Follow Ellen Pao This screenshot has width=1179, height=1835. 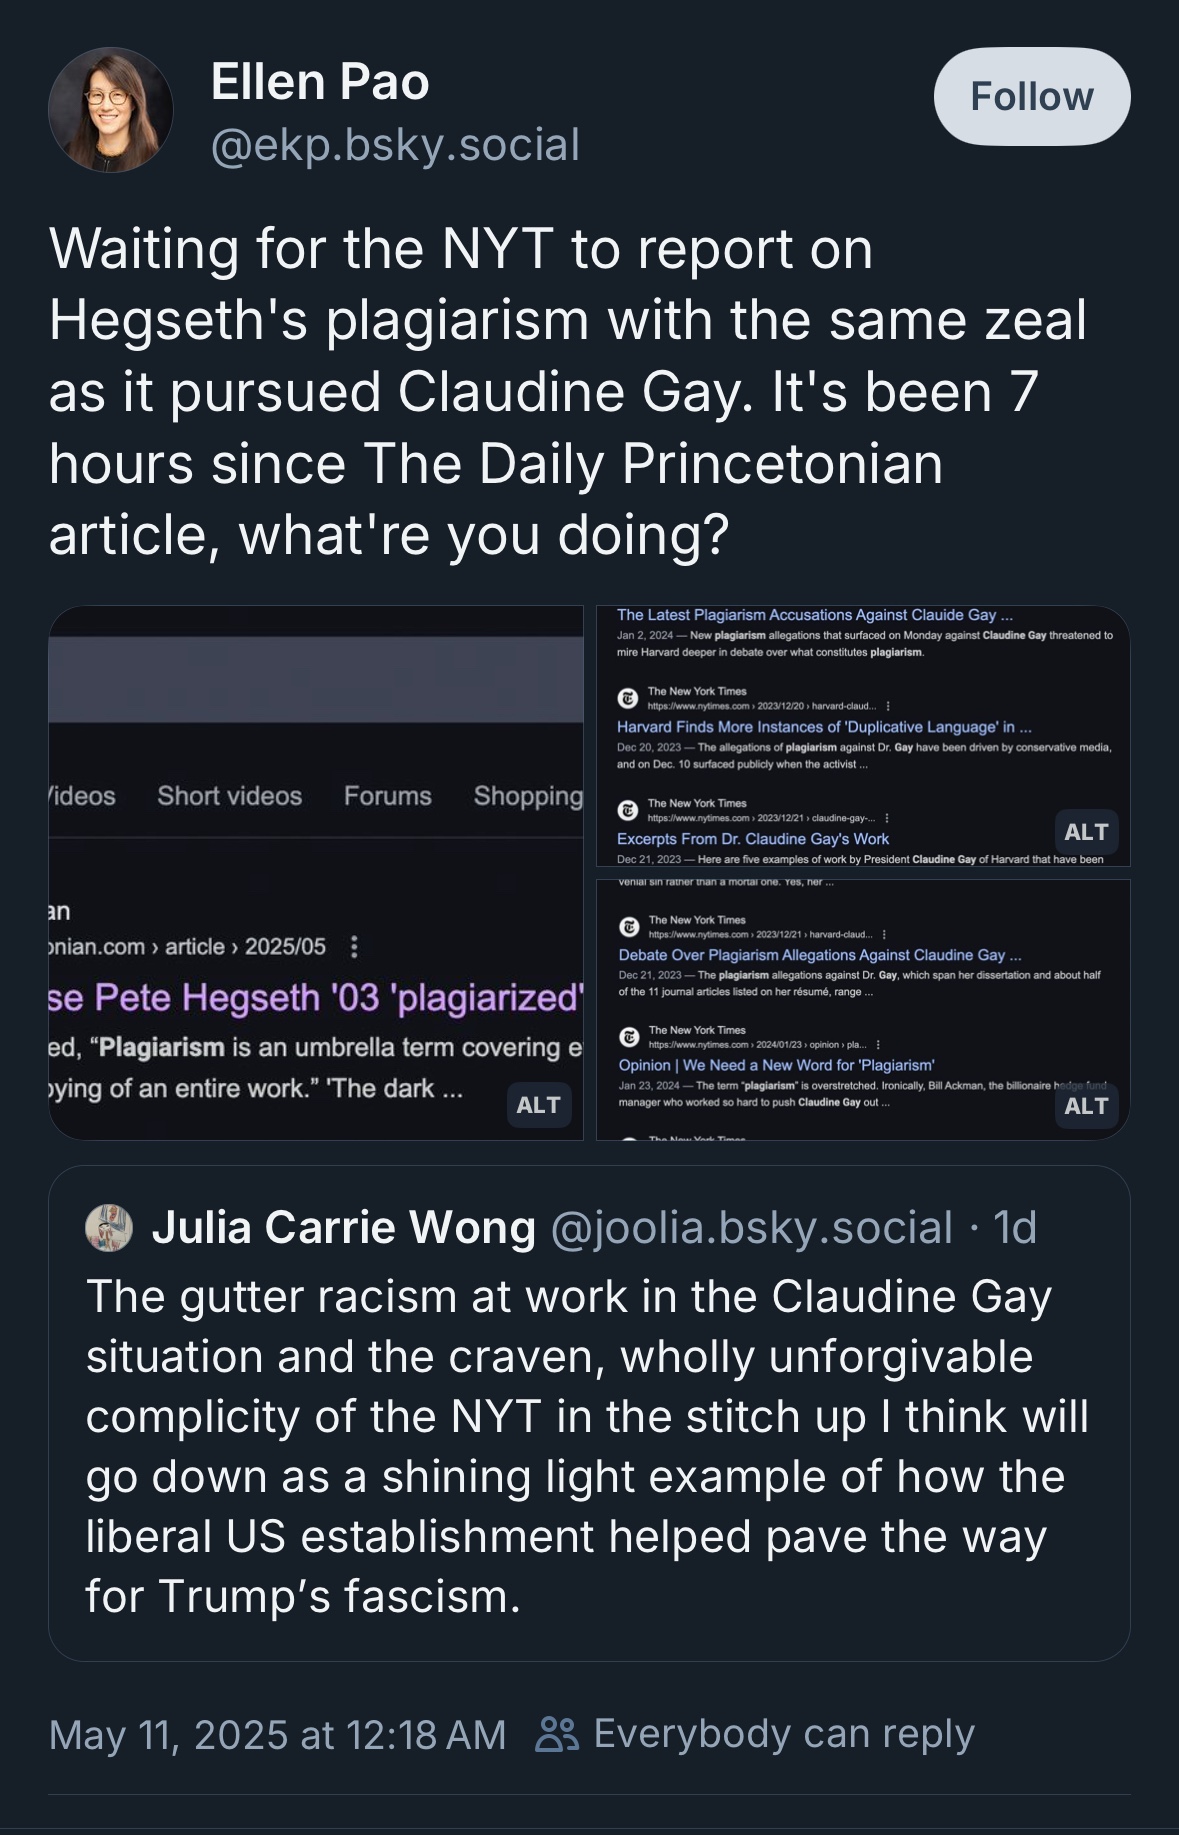pyautogui.click(x=1032, y=97)
